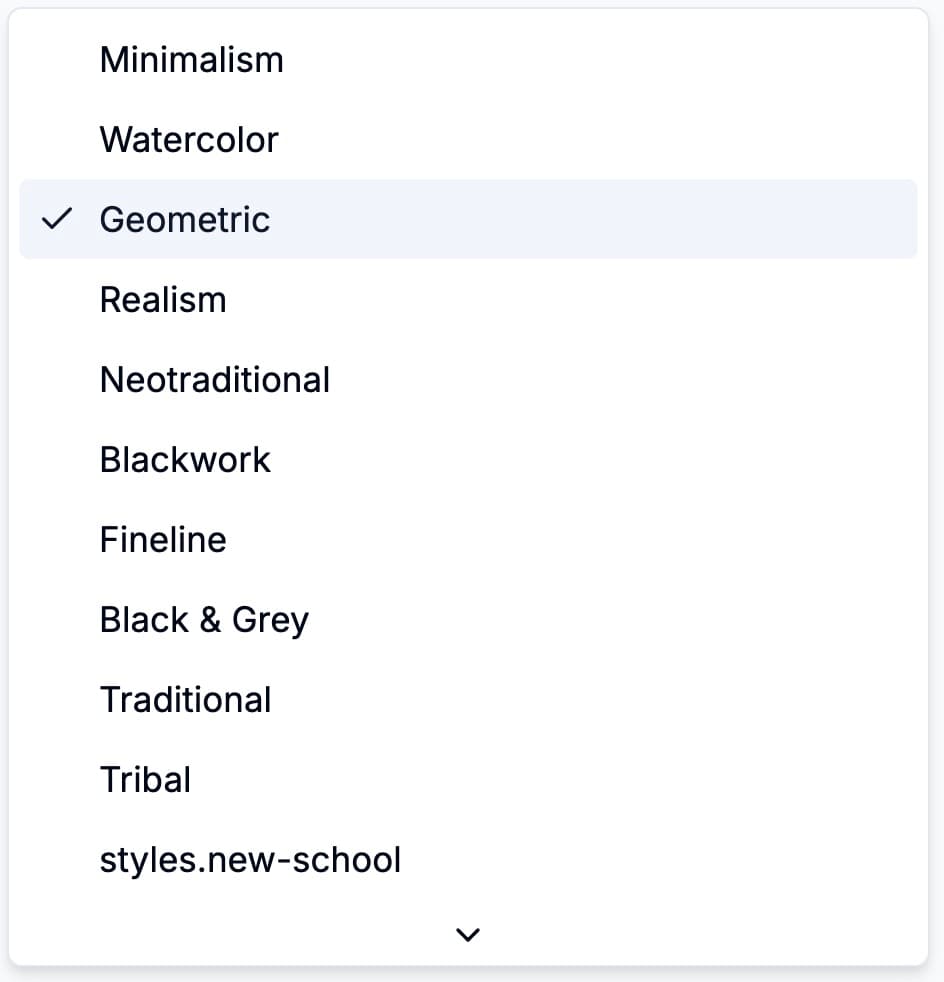Choose the Neotraditional style
The image size is (944, 982).
215,380
